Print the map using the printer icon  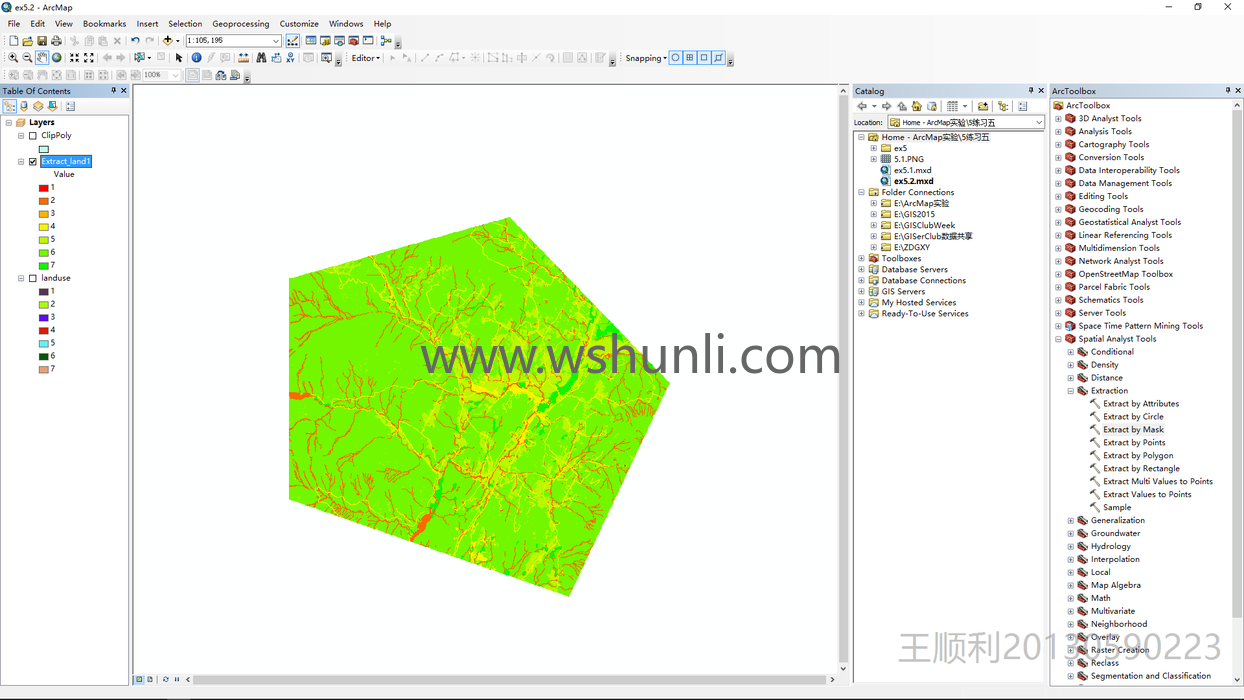point(56,41)
